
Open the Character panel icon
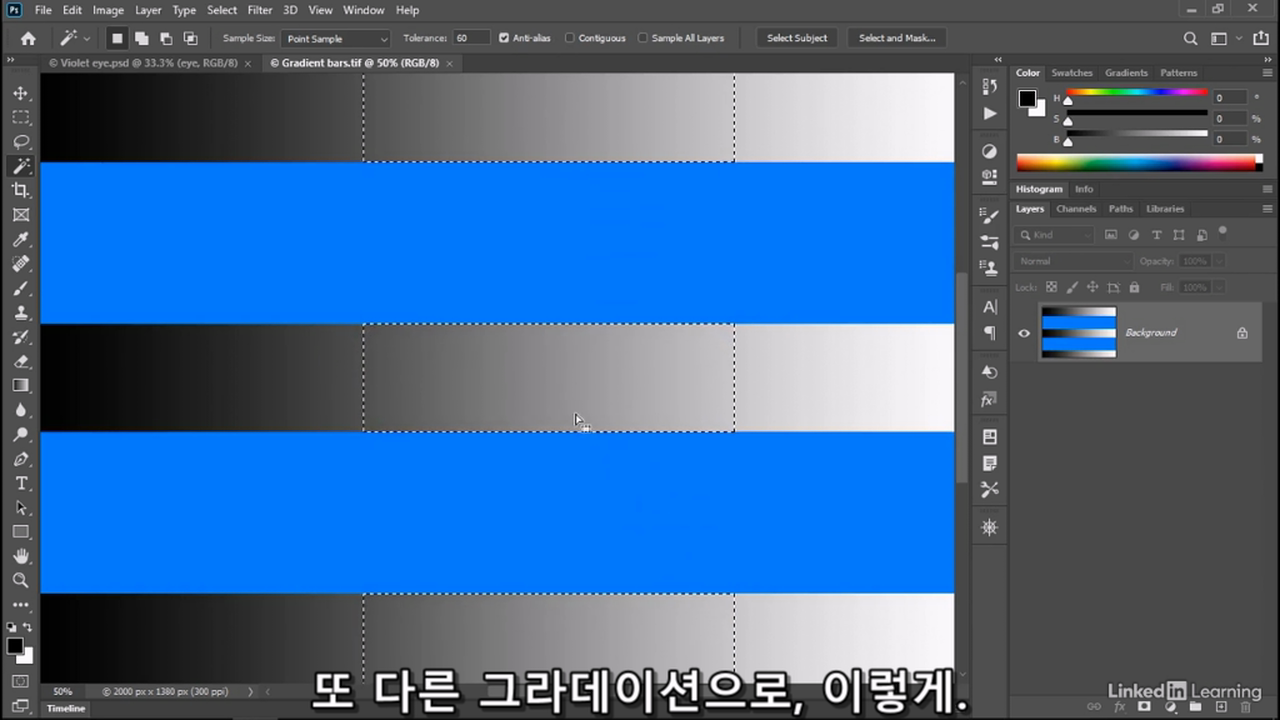tap(990, 307)
